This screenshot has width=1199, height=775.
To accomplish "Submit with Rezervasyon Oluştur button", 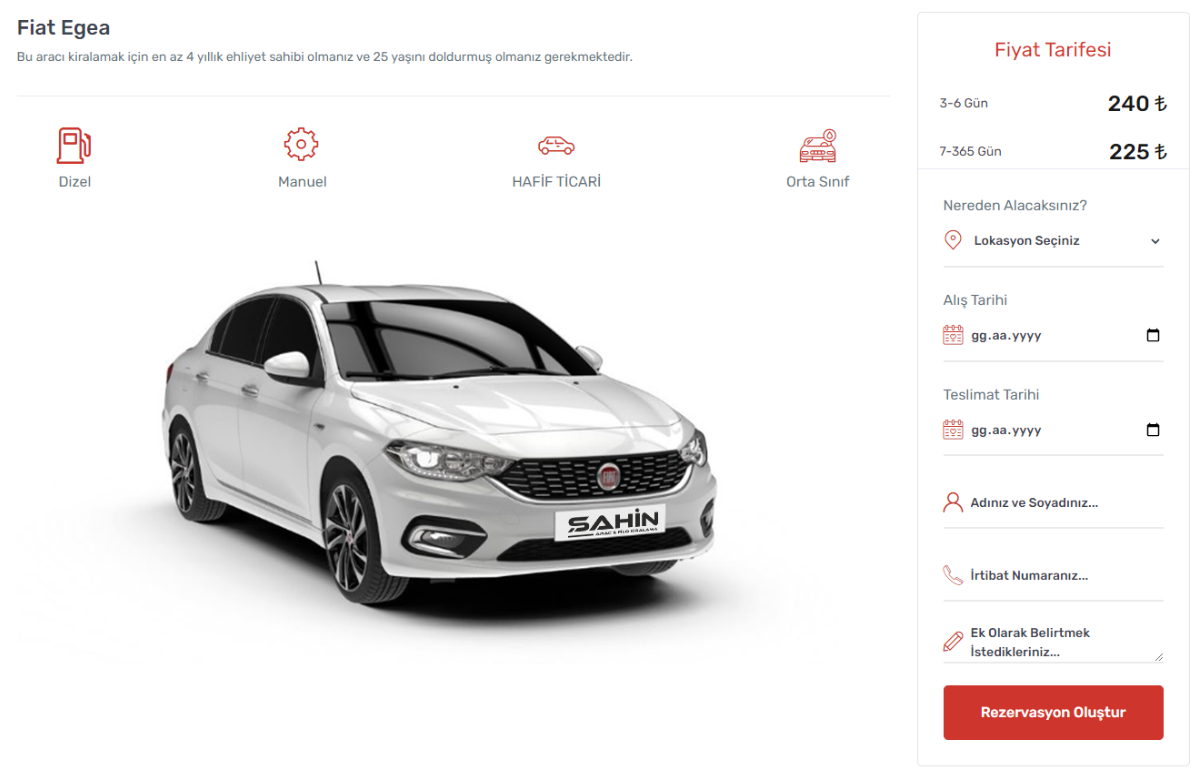I will point(1053,712).
